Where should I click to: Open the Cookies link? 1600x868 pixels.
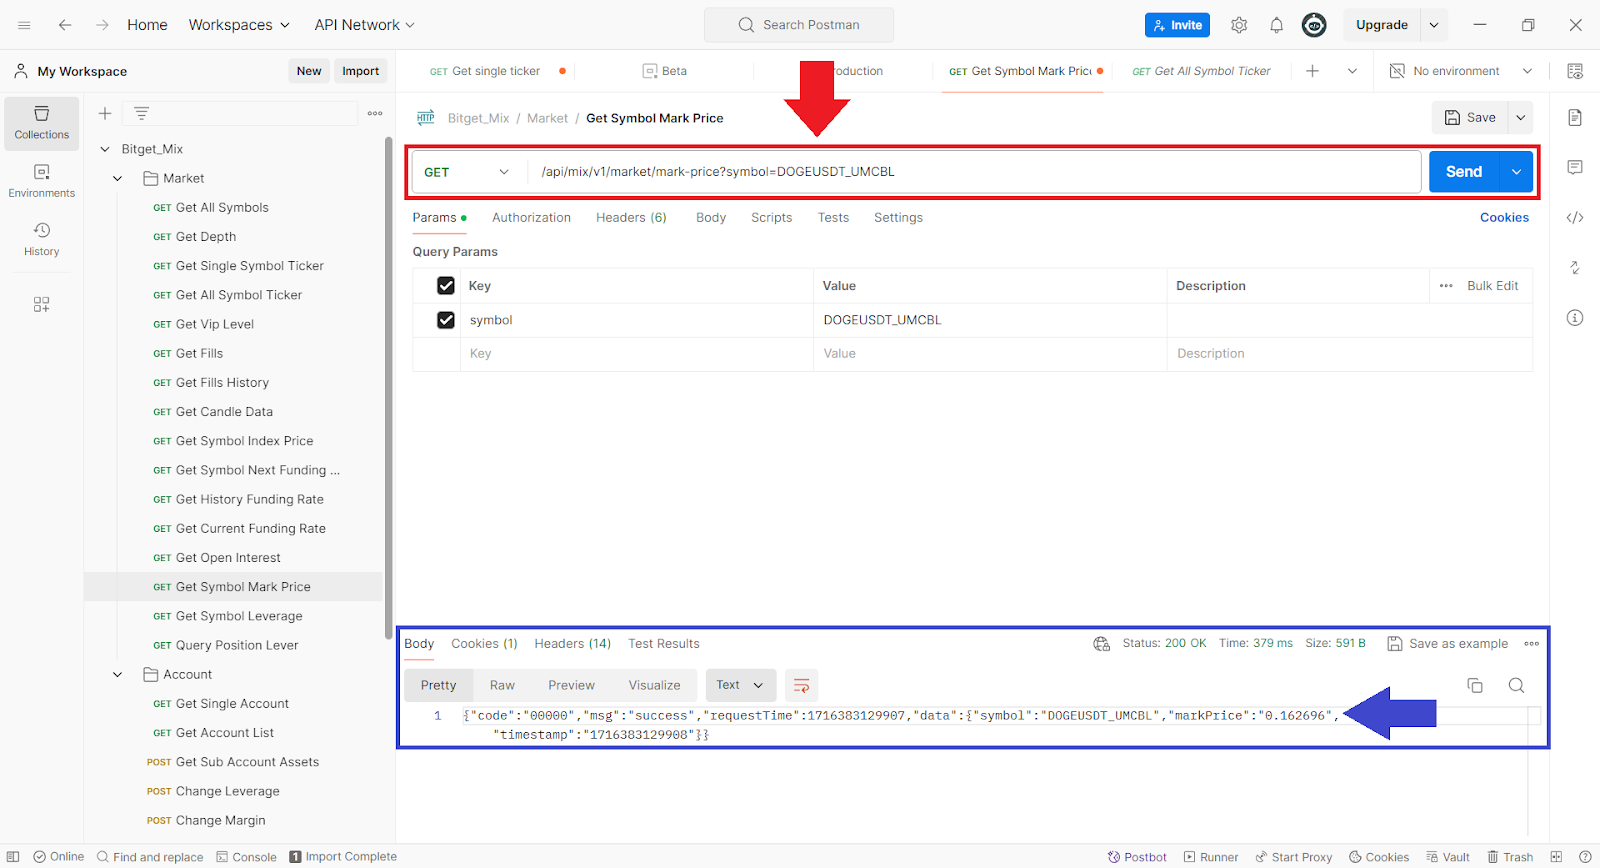[x=1504, y=218]
